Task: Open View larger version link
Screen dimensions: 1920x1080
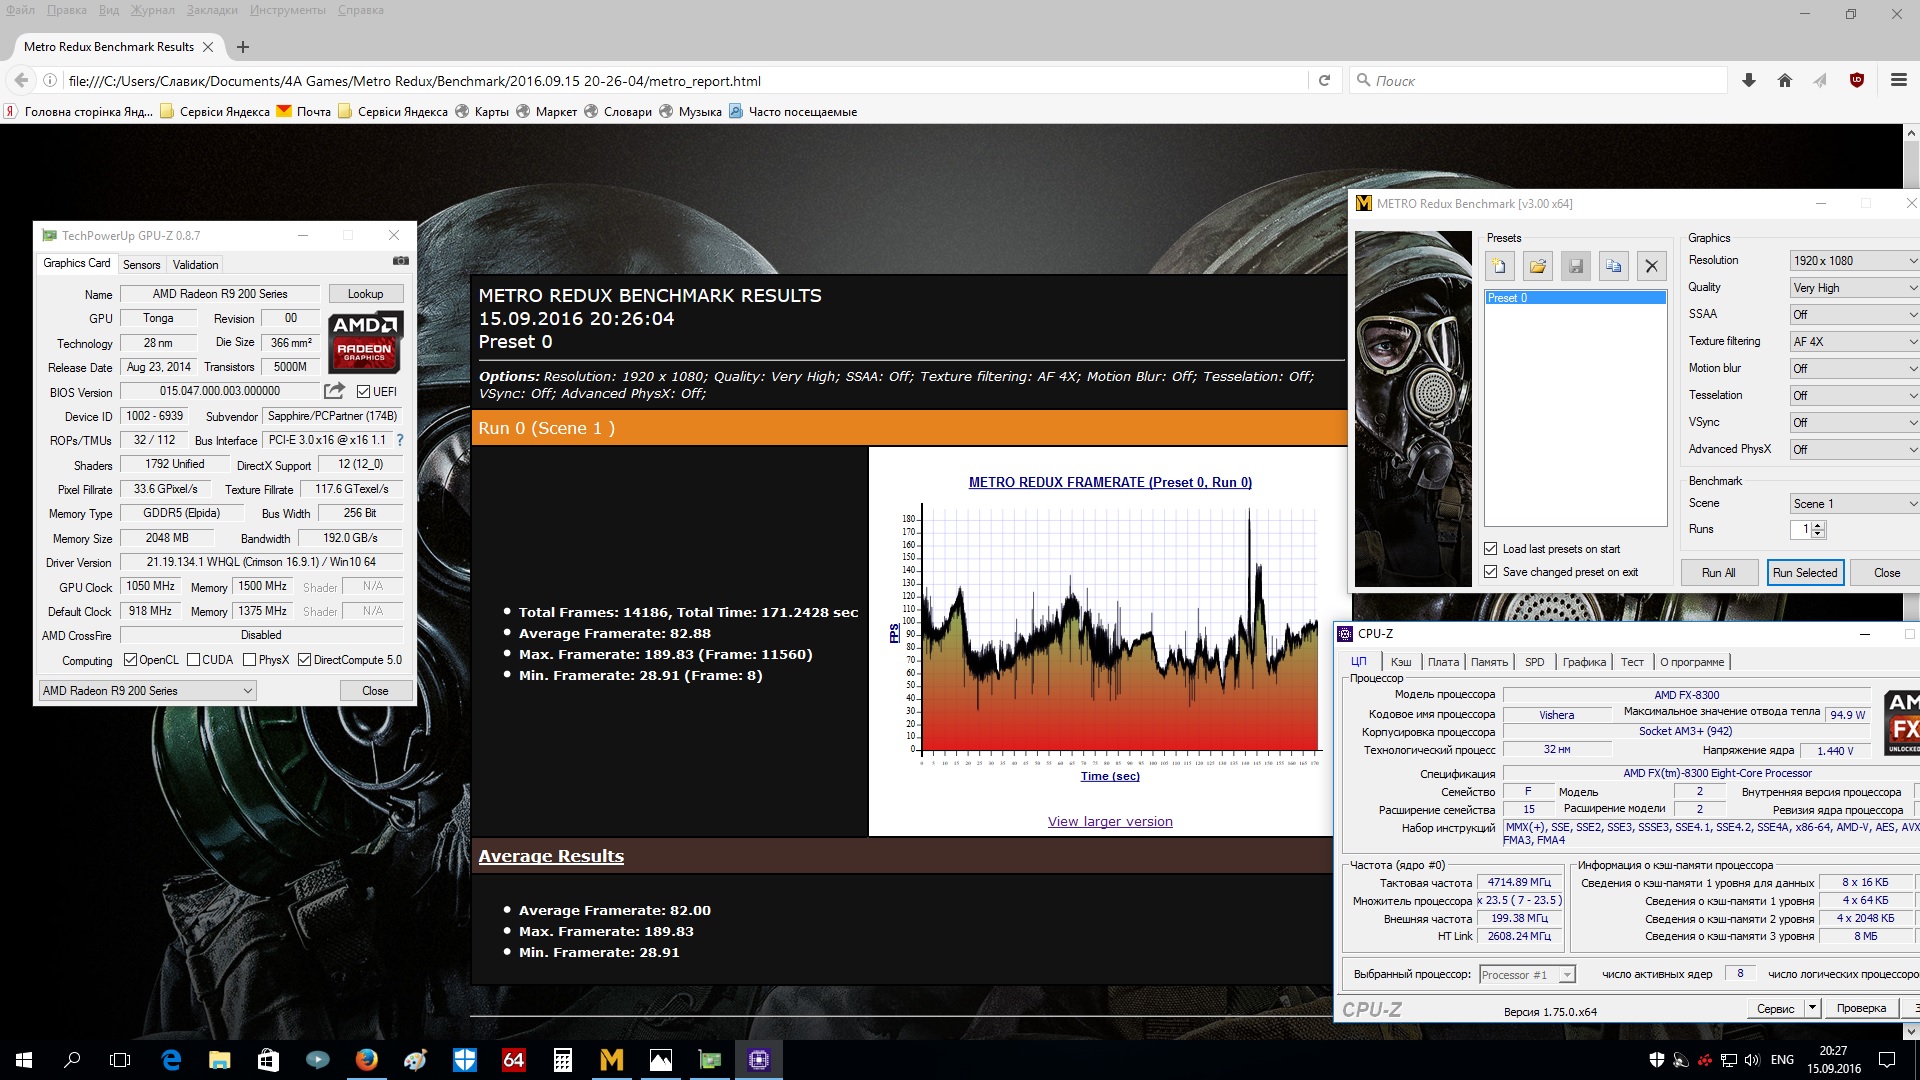Action: [x=1110, y=822]
